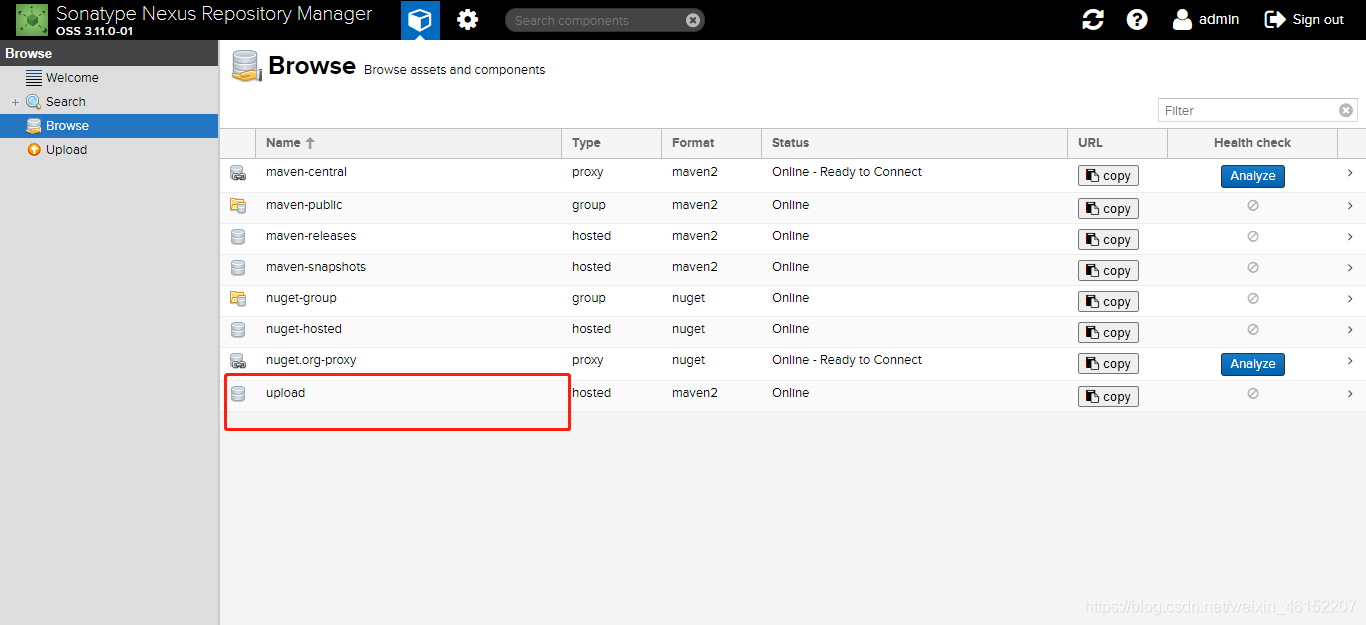The height and width of the screenshot is (625, 1366).
Task: Click upload row health check unavailable icon
Action: (1252, 393)
